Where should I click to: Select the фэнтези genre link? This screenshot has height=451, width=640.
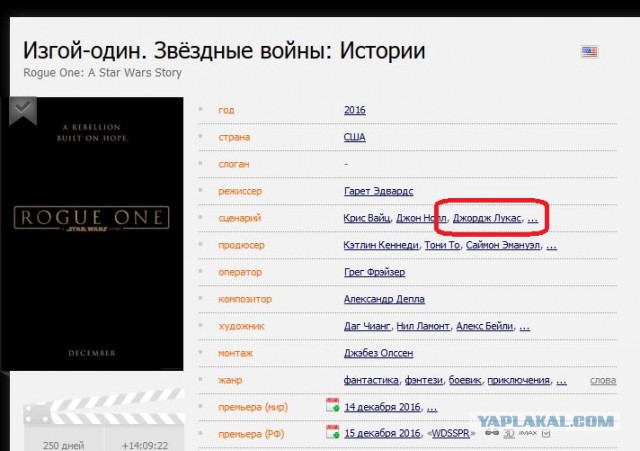(x=424, y=380)
